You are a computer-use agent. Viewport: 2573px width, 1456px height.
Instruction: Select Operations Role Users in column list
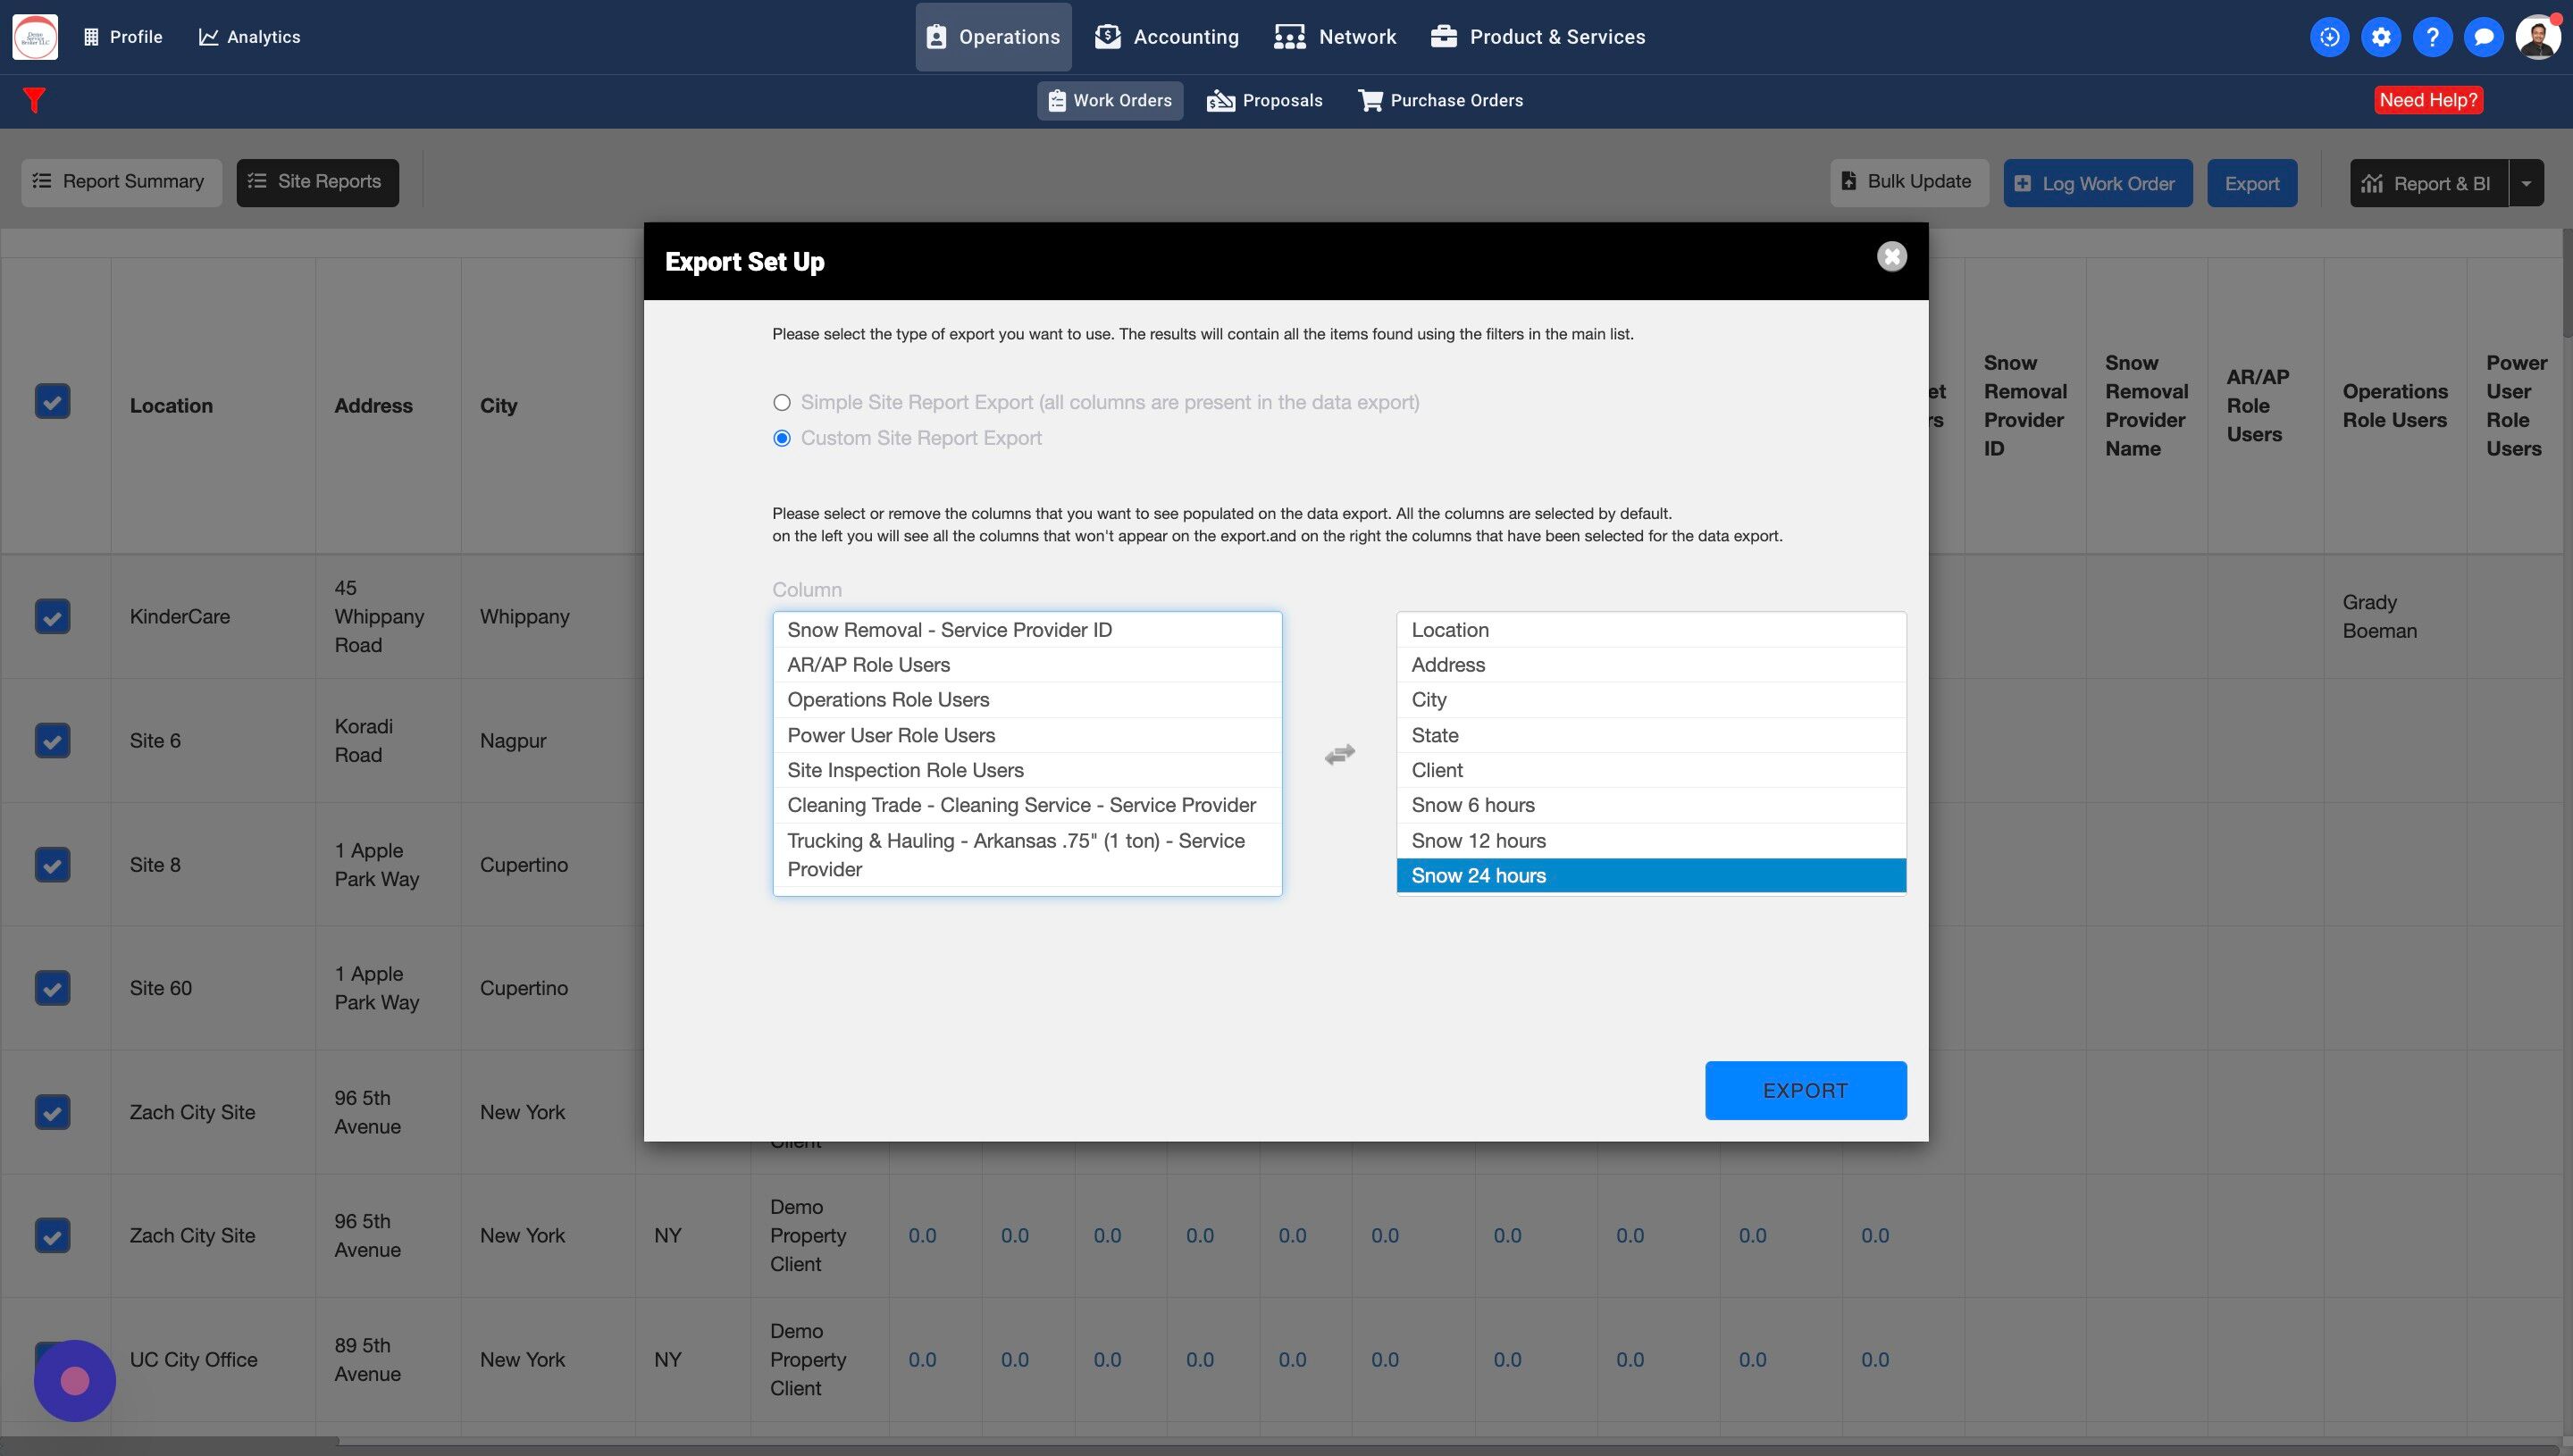(x=888, y=700)
